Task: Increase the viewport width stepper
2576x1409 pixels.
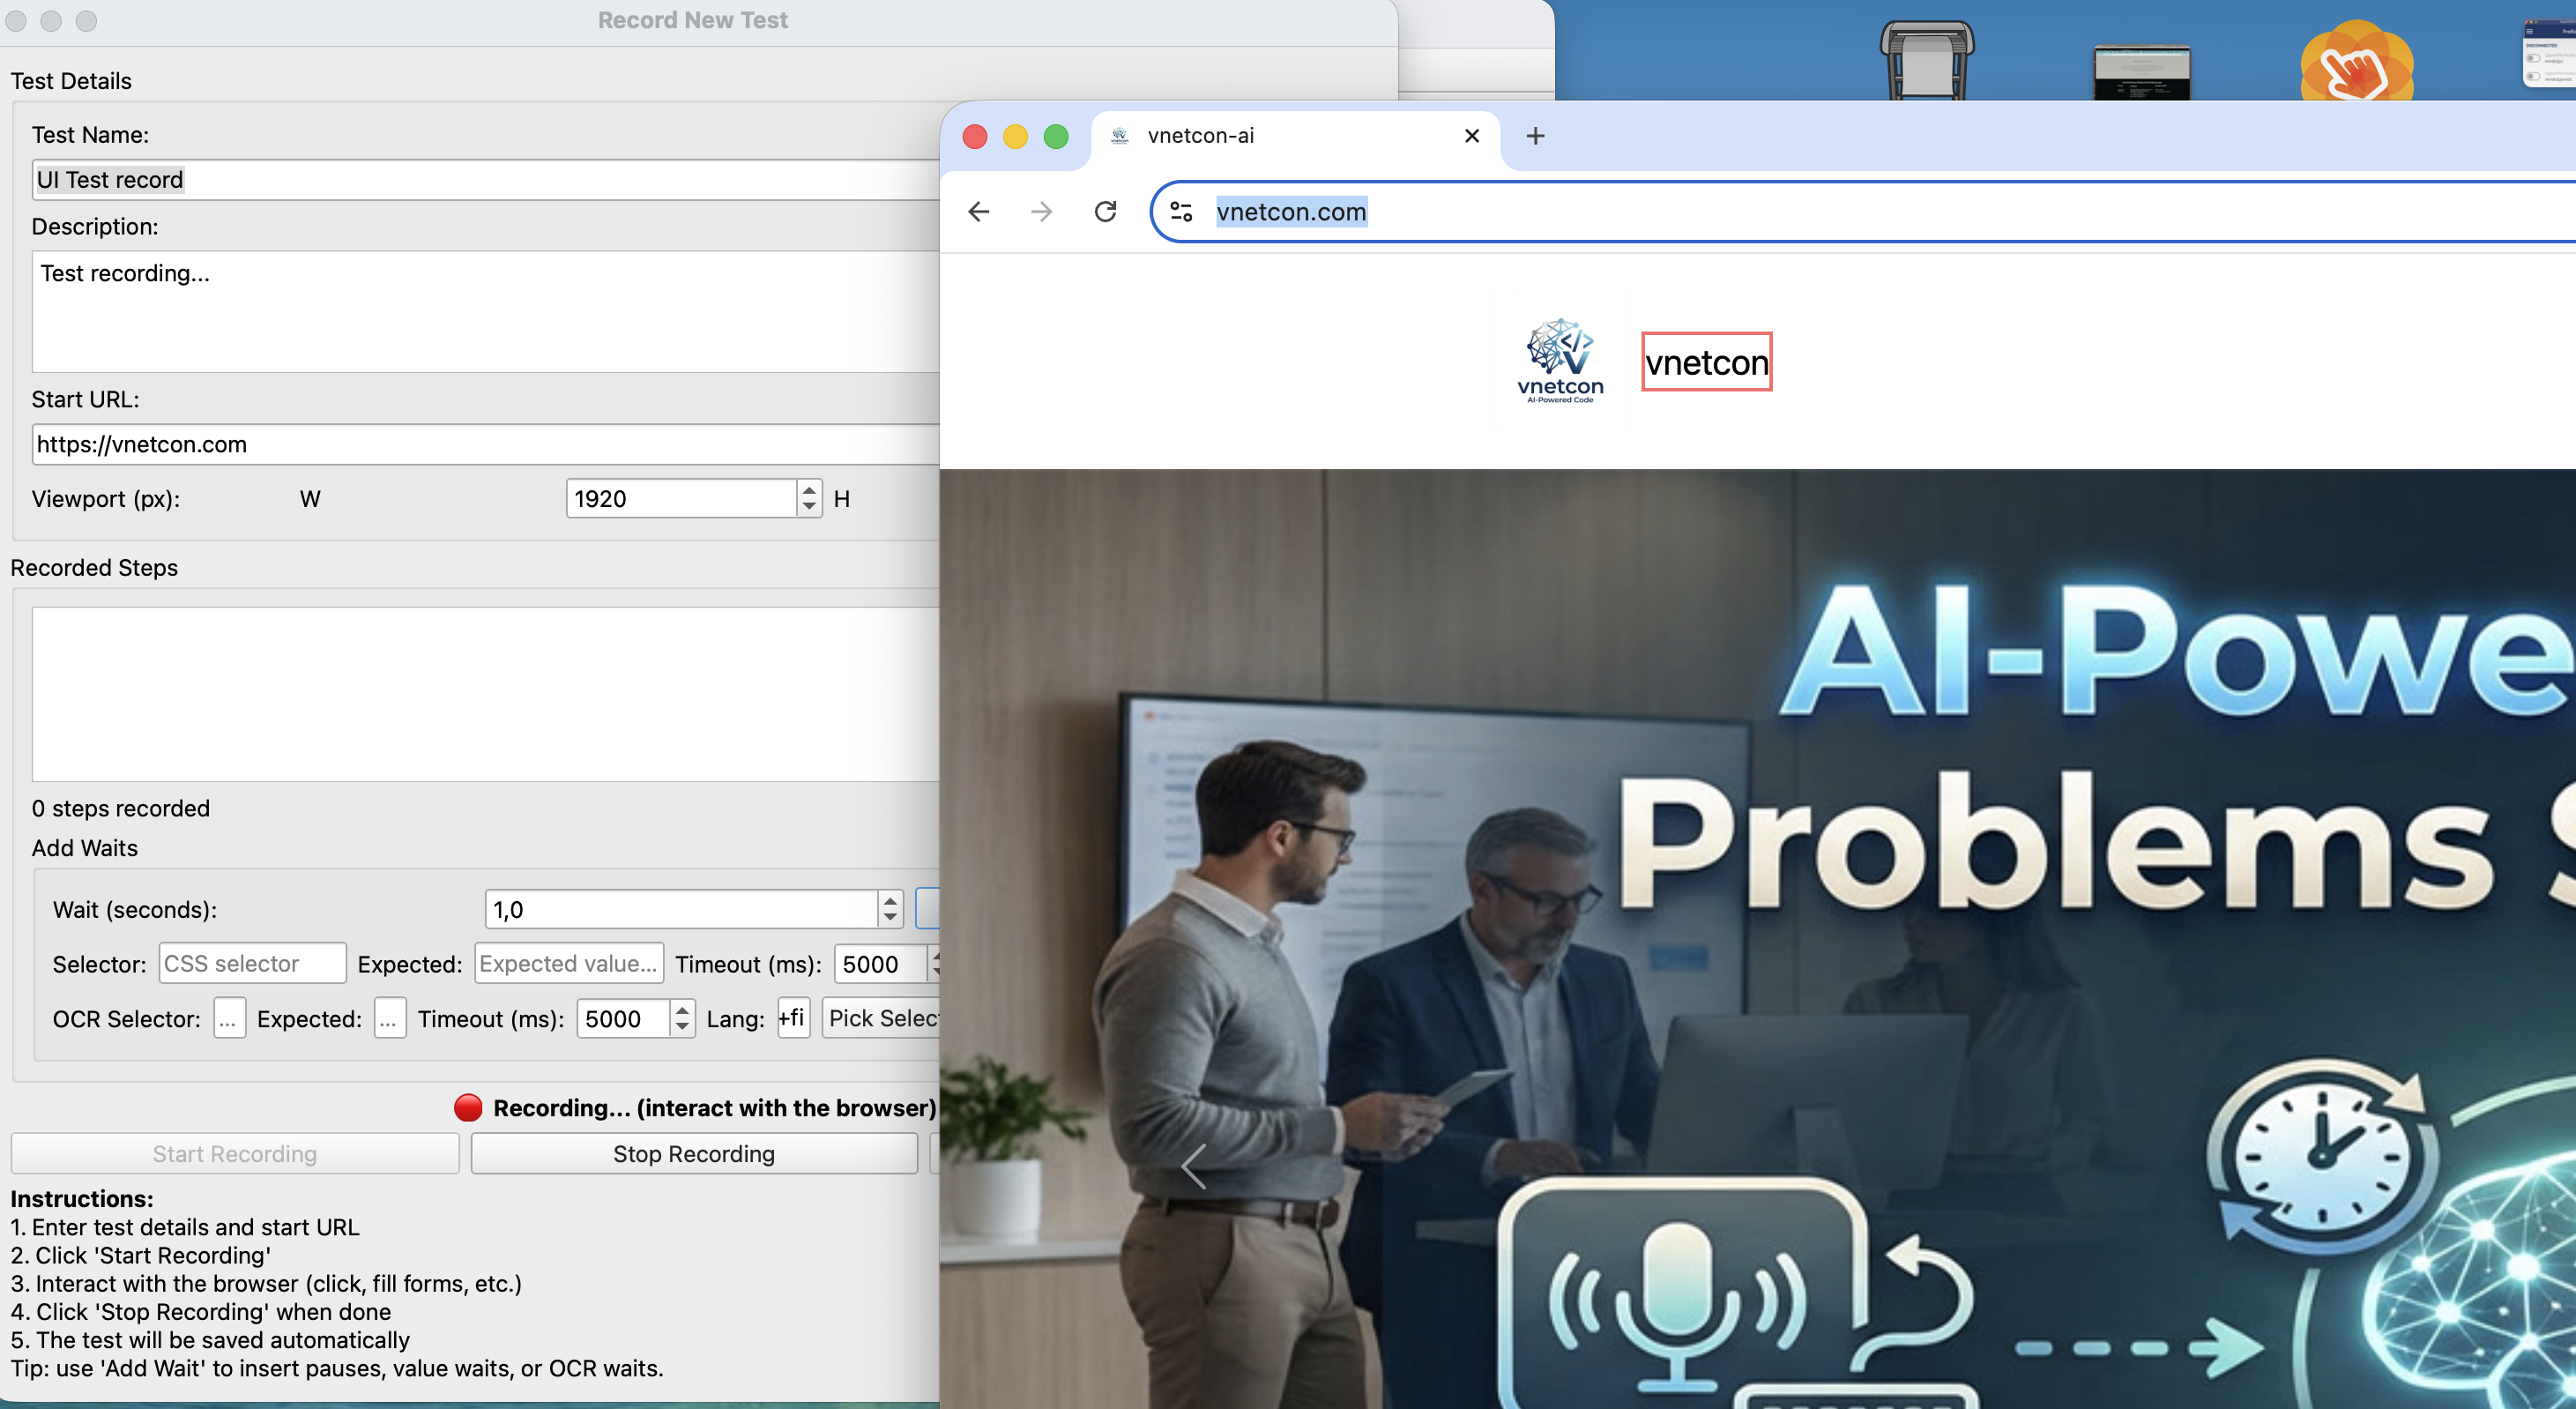Action: 809,489
